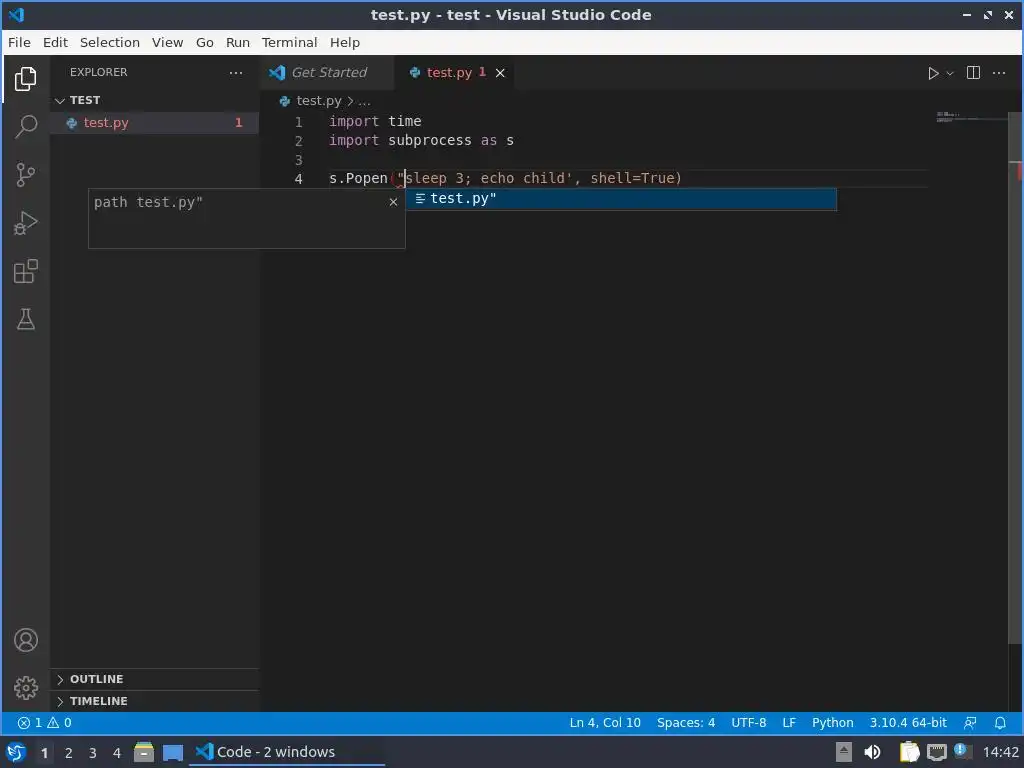
Task: Click the breadcrumb ellipsis segment
Action: pyautogui.click(x=364, y=101)
